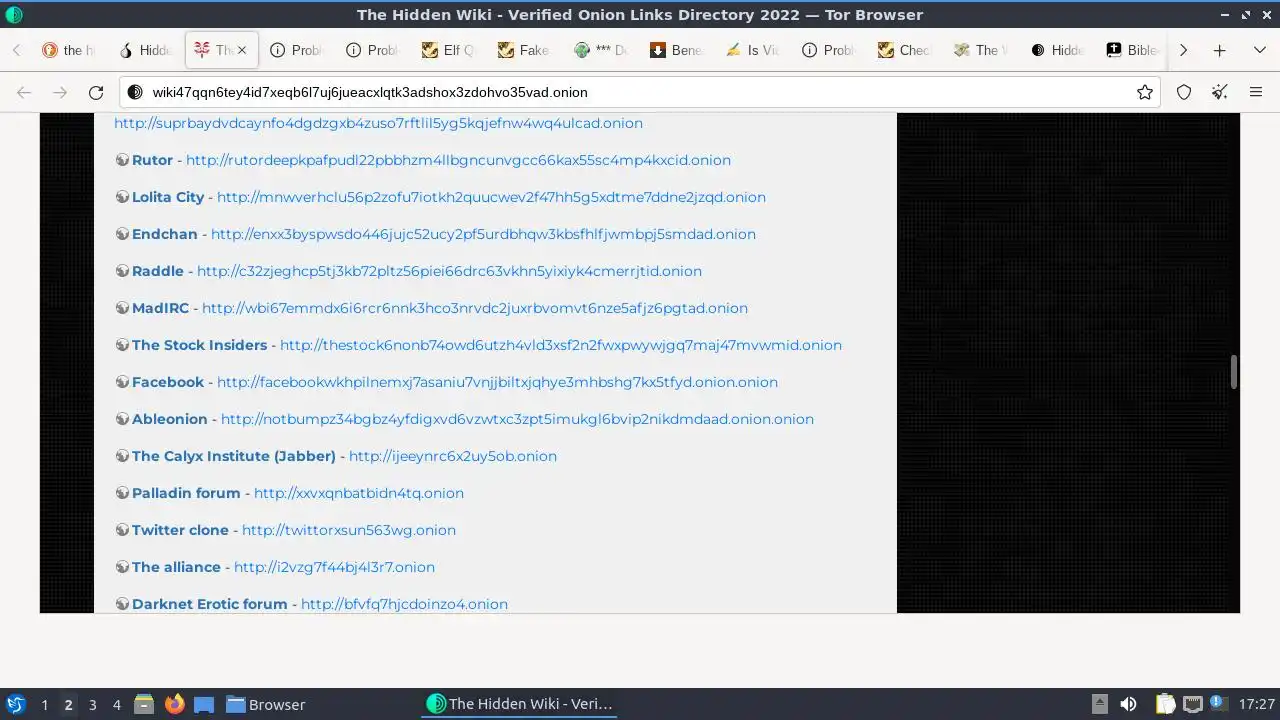Go forward to next page
Screen dimensions: 1280x720
coord(60,92)
